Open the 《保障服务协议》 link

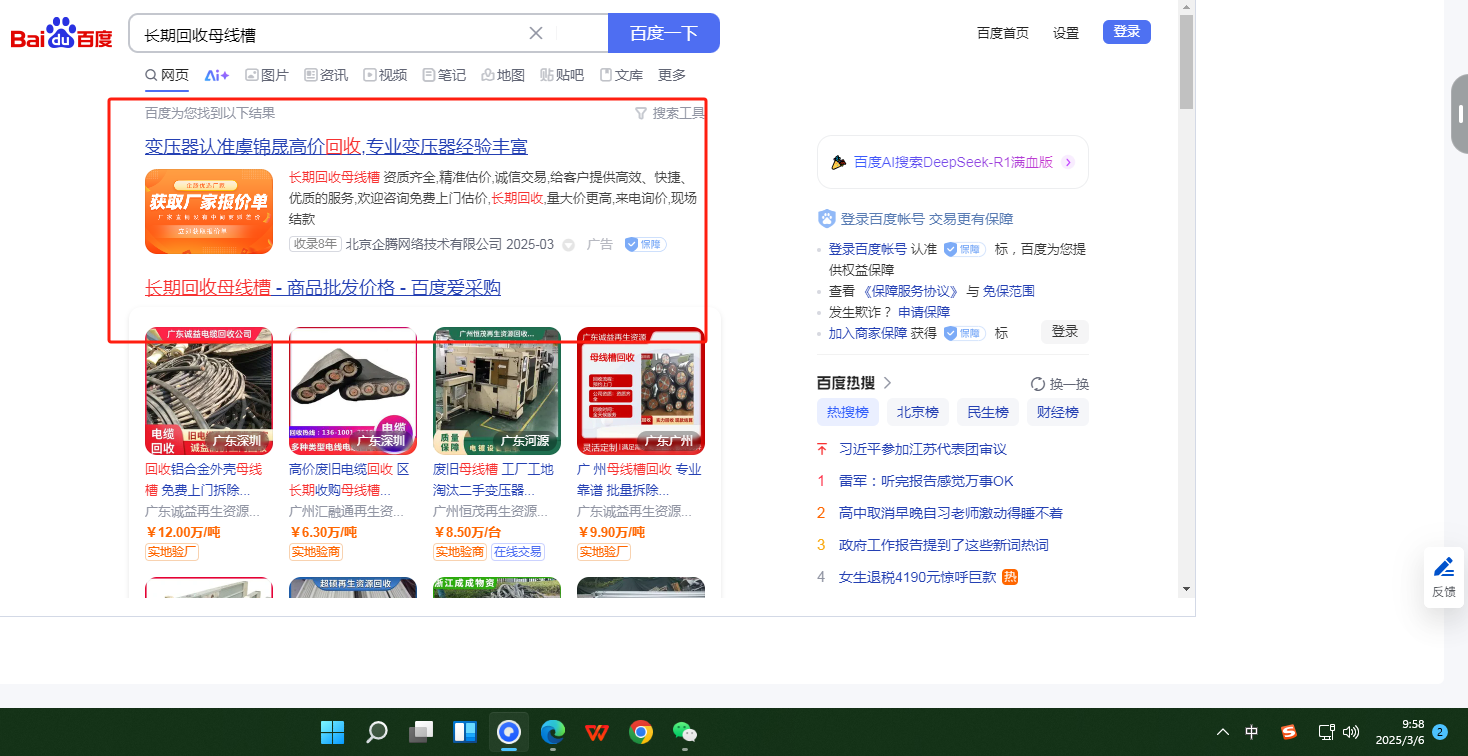click(911, 291)
